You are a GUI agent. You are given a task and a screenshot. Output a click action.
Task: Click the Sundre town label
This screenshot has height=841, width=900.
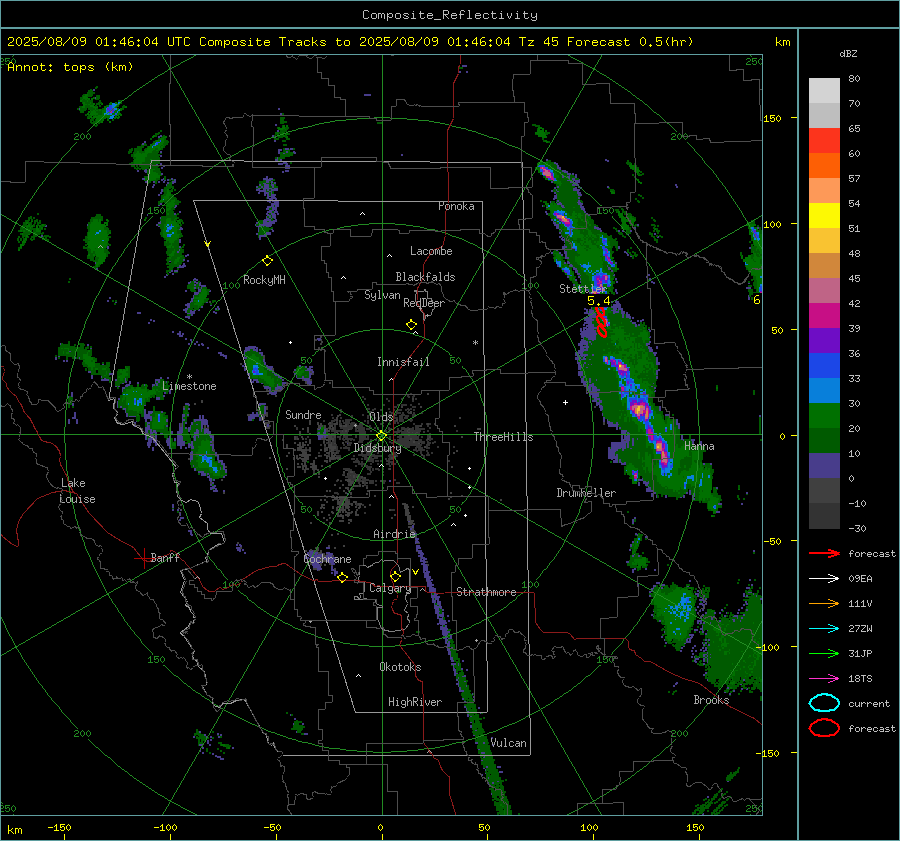pos(303,414)
